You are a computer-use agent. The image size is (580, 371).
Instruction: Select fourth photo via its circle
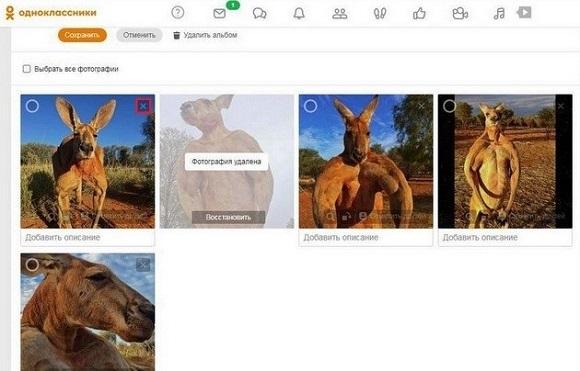[x=449, y=106]
